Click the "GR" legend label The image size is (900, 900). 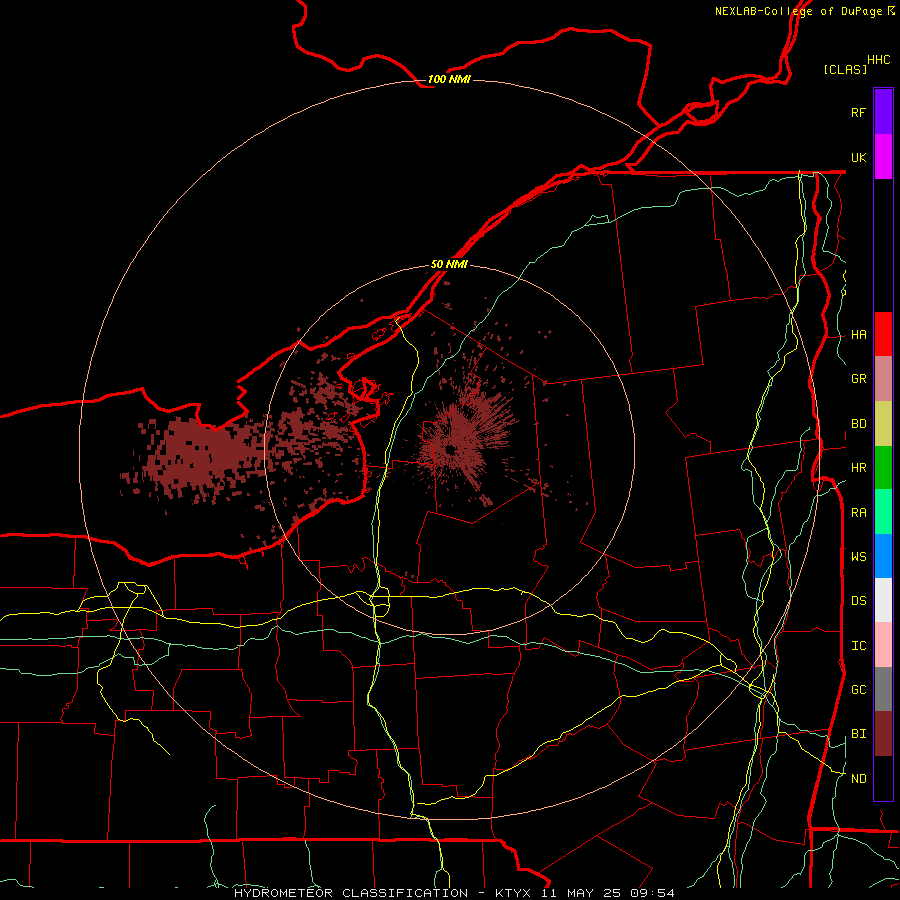tap(858, 378)
